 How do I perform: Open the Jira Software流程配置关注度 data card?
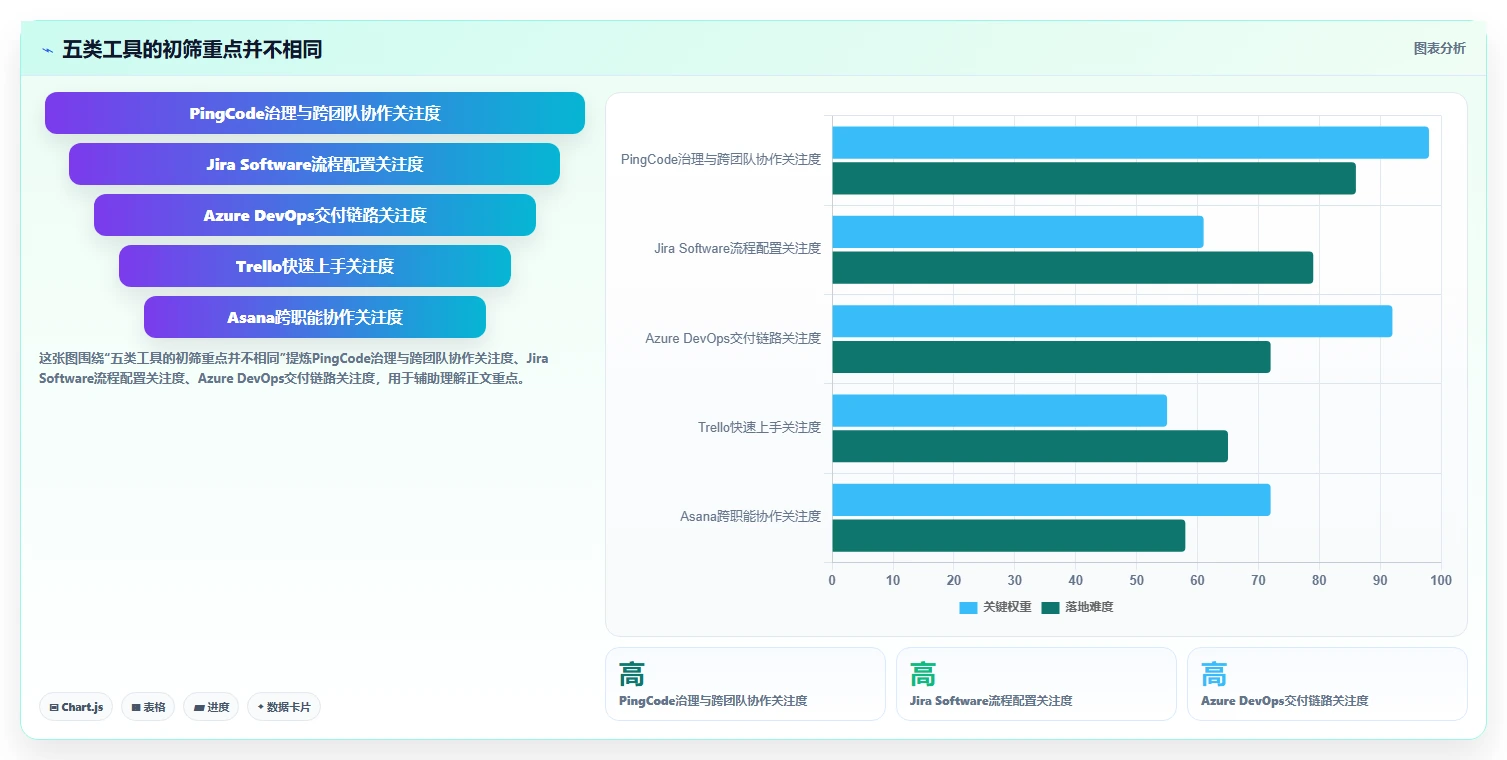click(1036, 684)
